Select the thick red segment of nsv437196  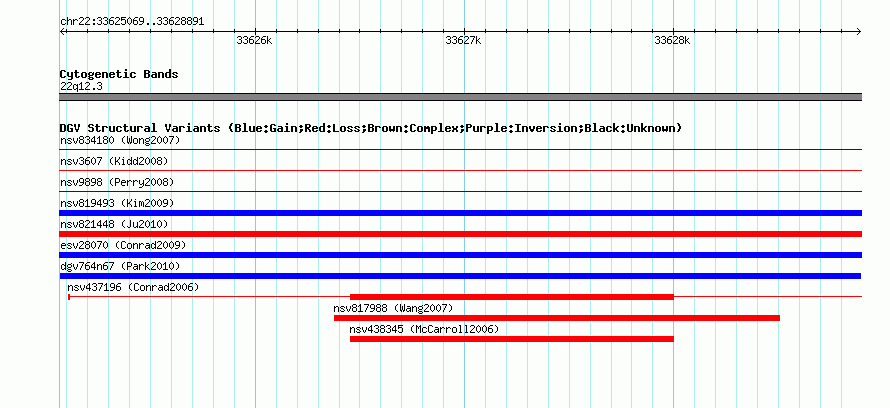pos(512,297)
